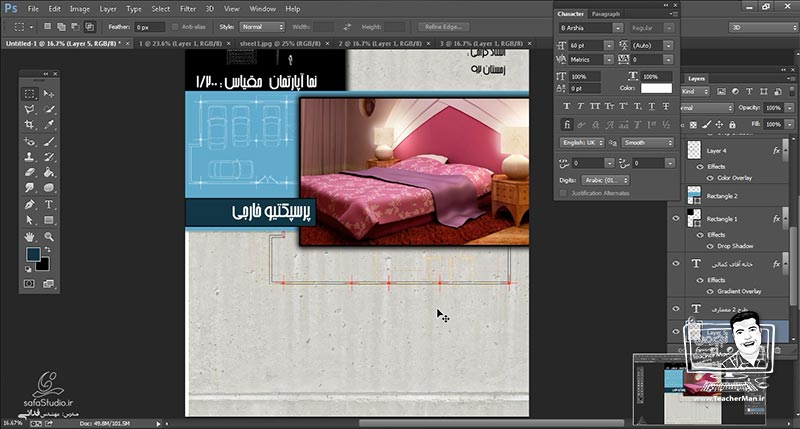Image resolution: width=800 pixels, height=429 pixels.
Task: Open the 60 pt font size dropdown
Action: pos(609,45)
